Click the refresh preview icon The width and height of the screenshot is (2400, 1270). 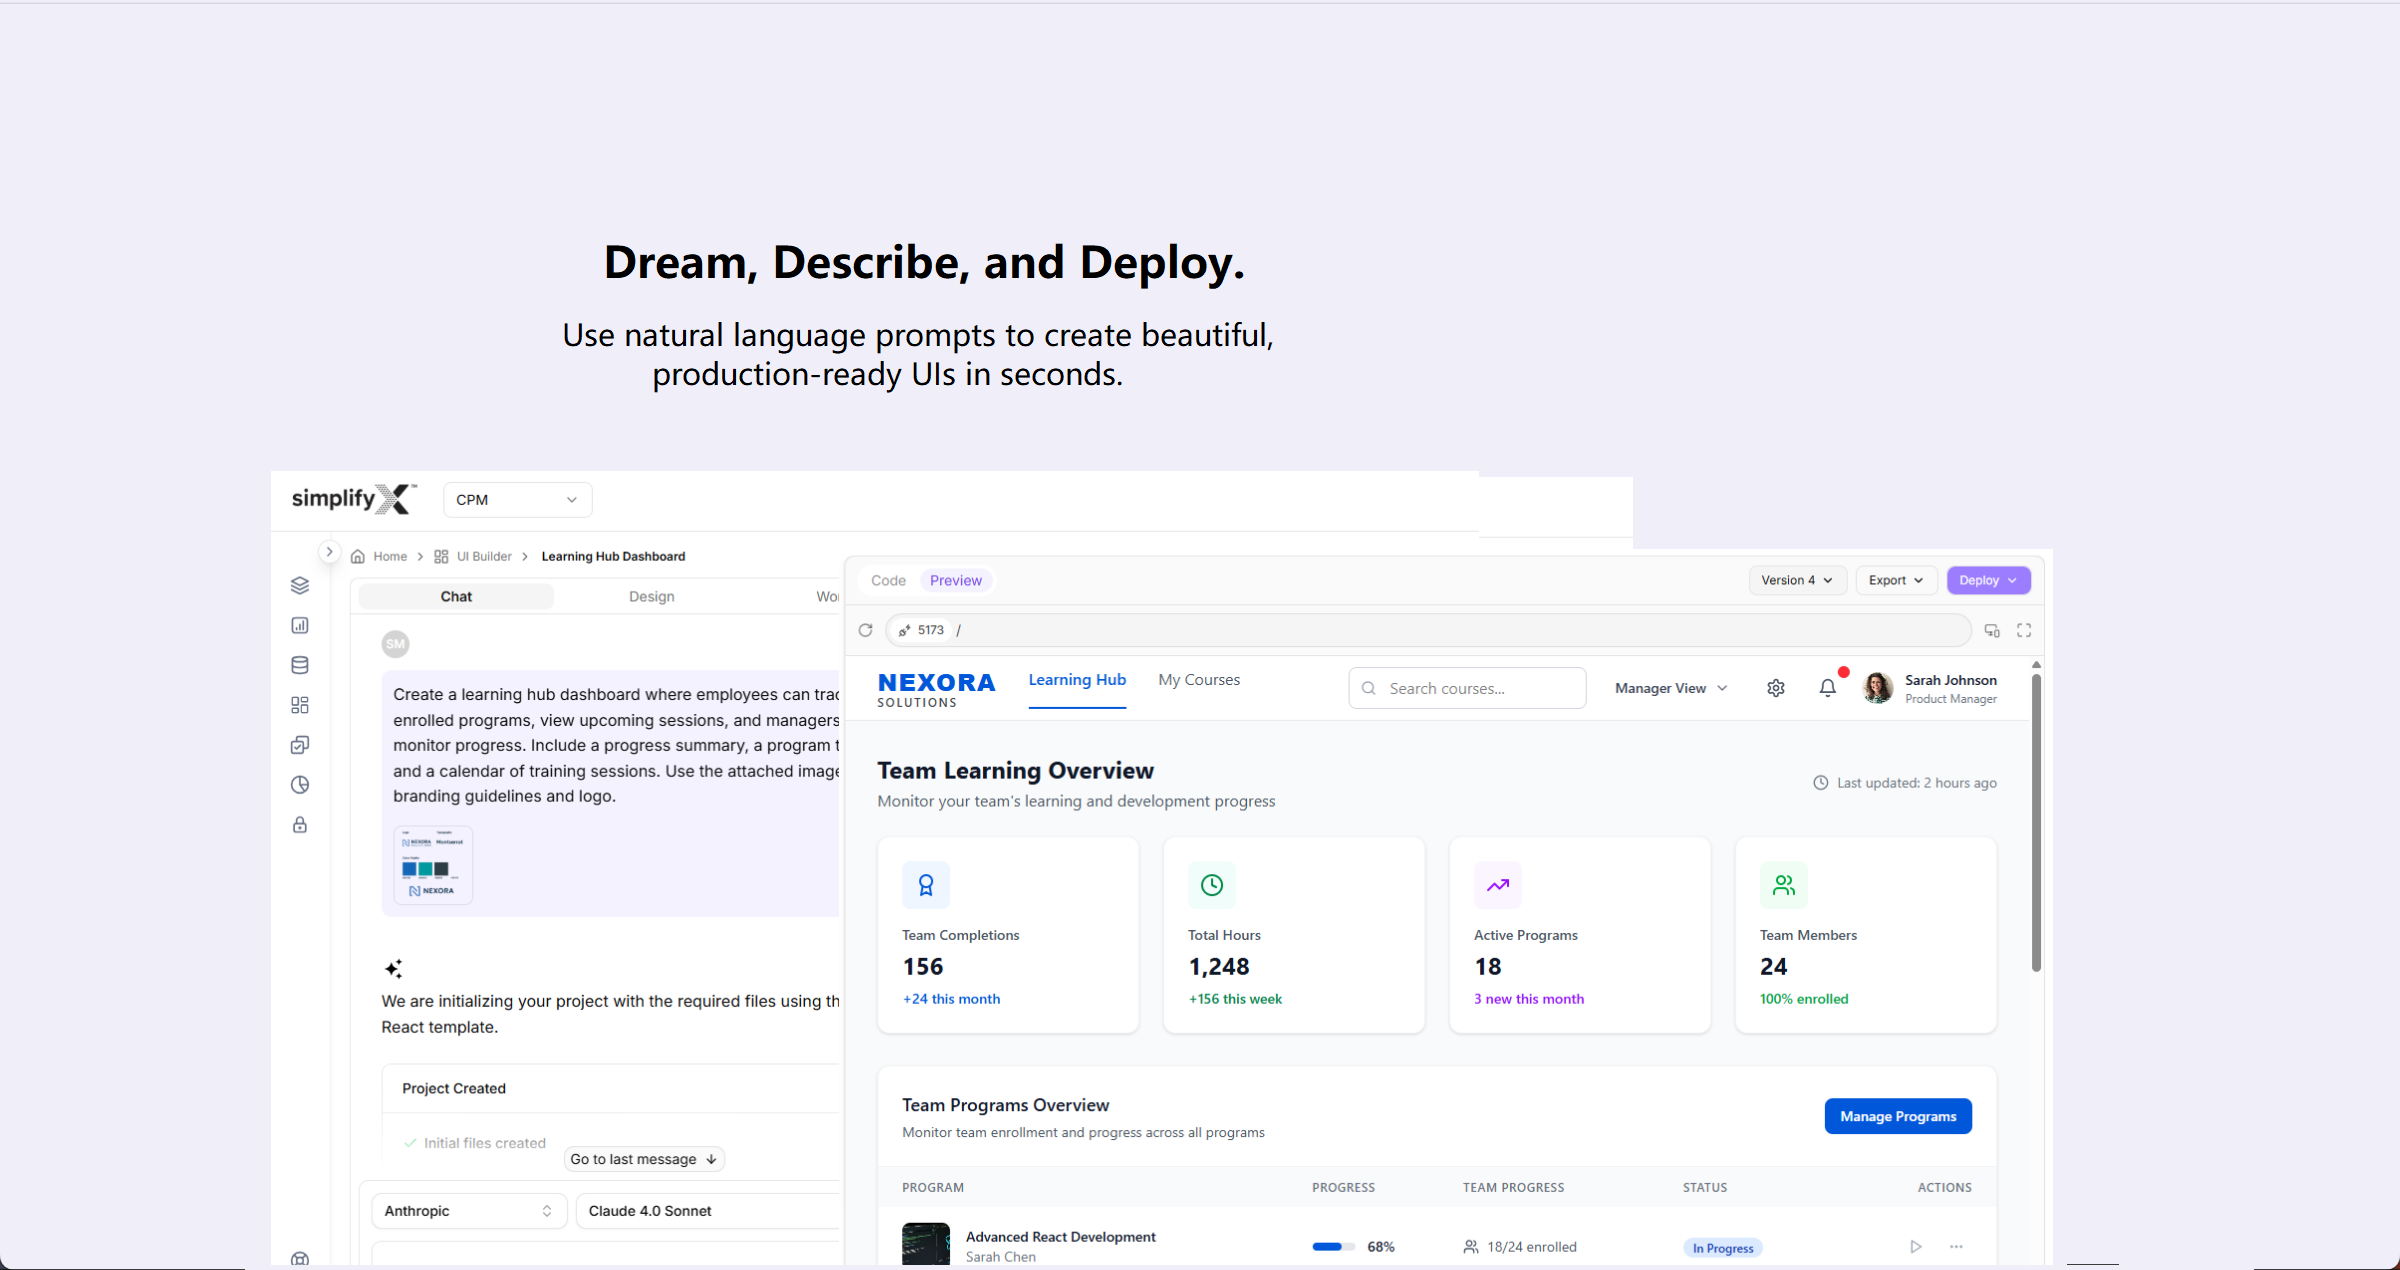coord(866,630)
